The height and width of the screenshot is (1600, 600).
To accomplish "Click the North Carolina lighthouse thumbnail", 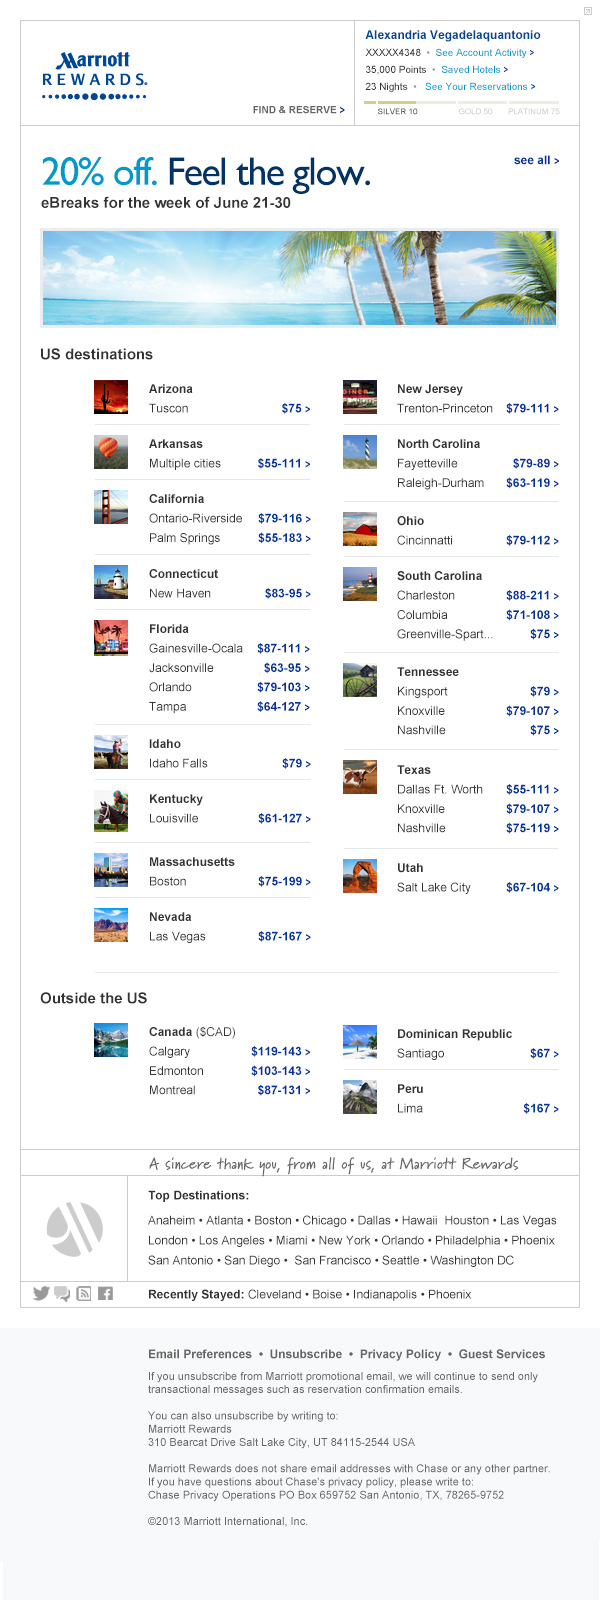I will point(360,452).
